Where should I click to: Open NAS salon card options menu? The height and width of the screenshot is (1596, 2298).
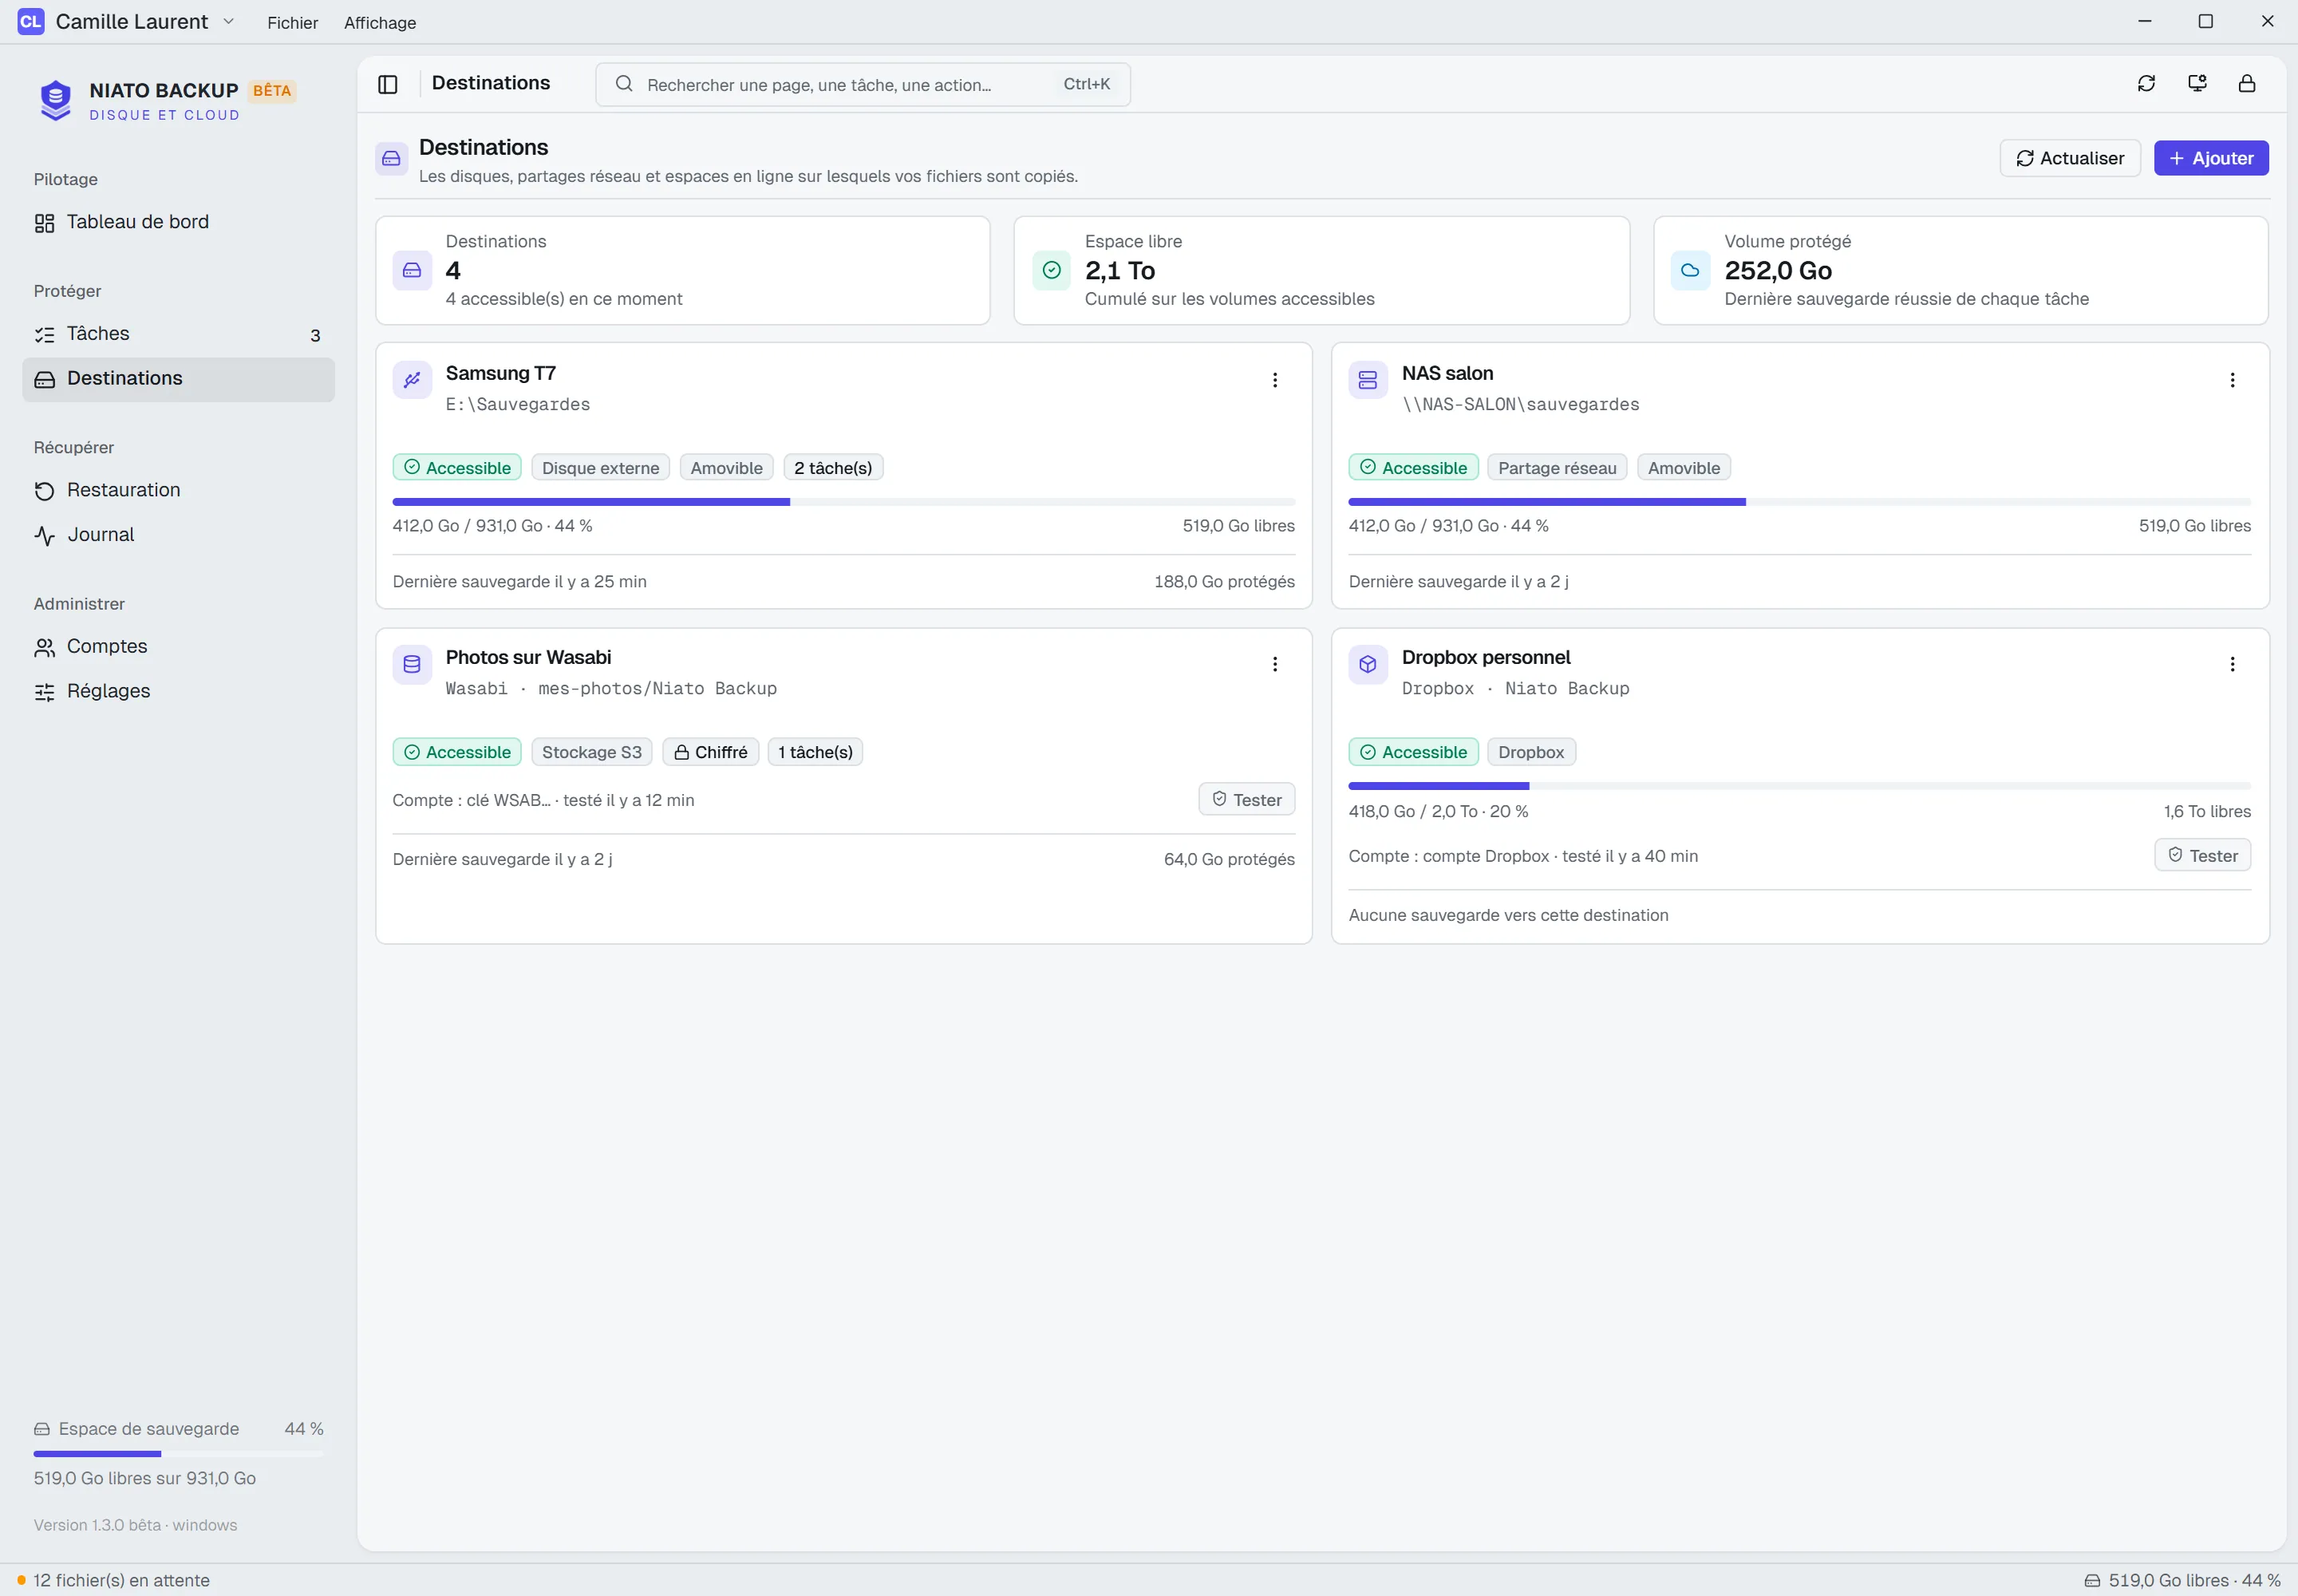tap(2232, 380)
